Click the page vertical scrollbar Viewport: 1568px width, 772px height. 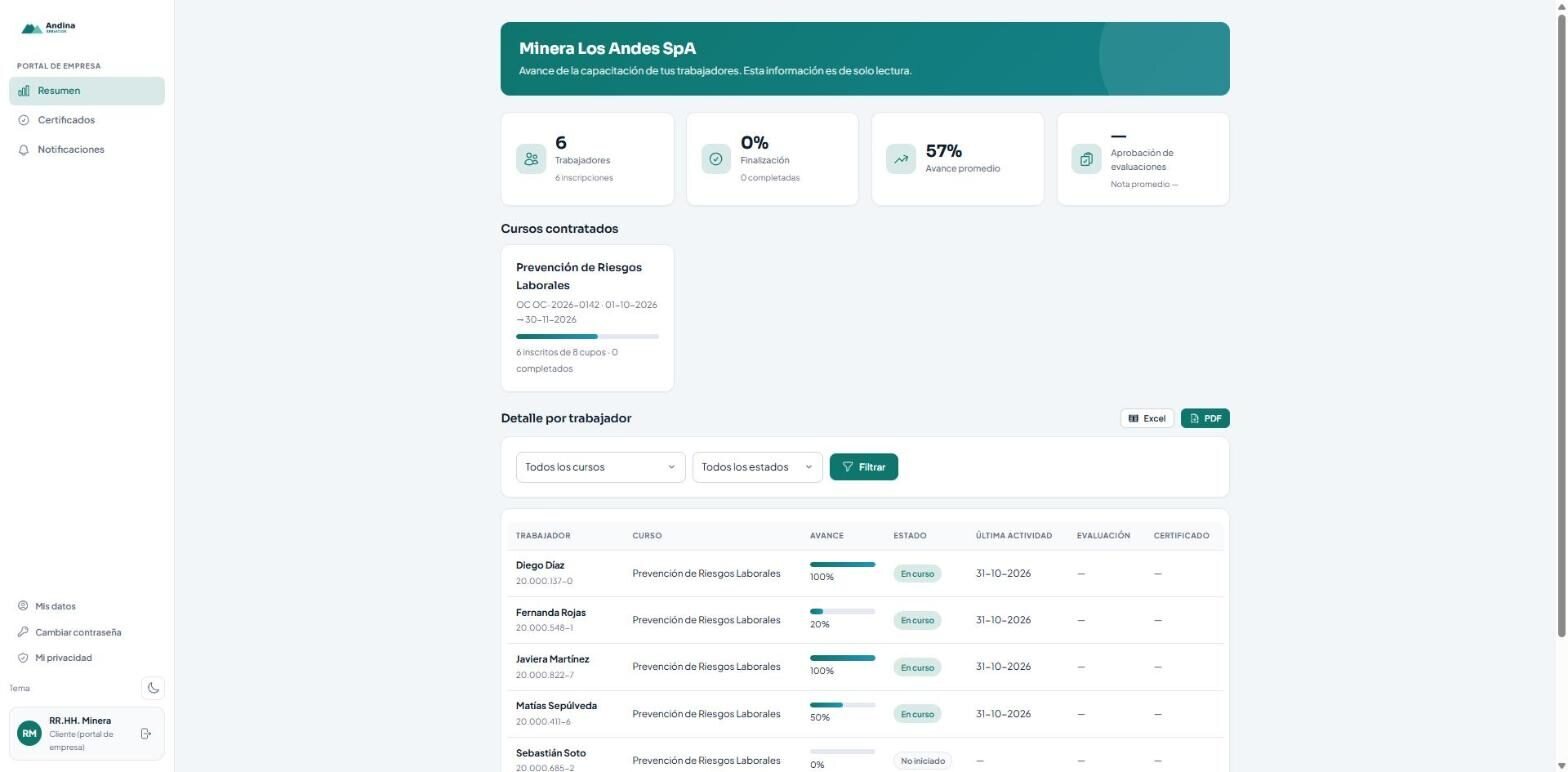(x=1561, y=325)
